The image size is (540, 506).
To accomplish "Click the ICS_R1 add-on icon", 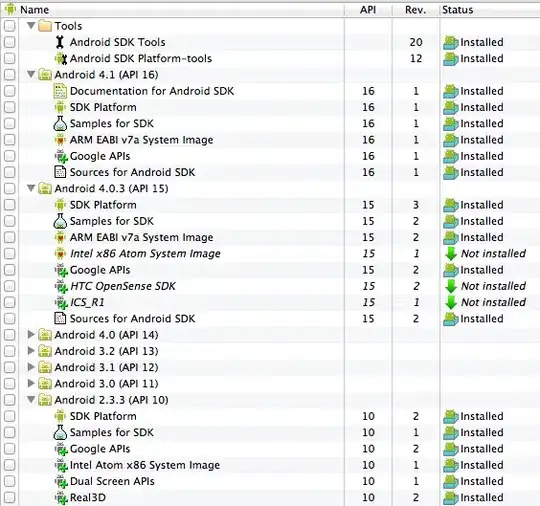I will 61,303.
